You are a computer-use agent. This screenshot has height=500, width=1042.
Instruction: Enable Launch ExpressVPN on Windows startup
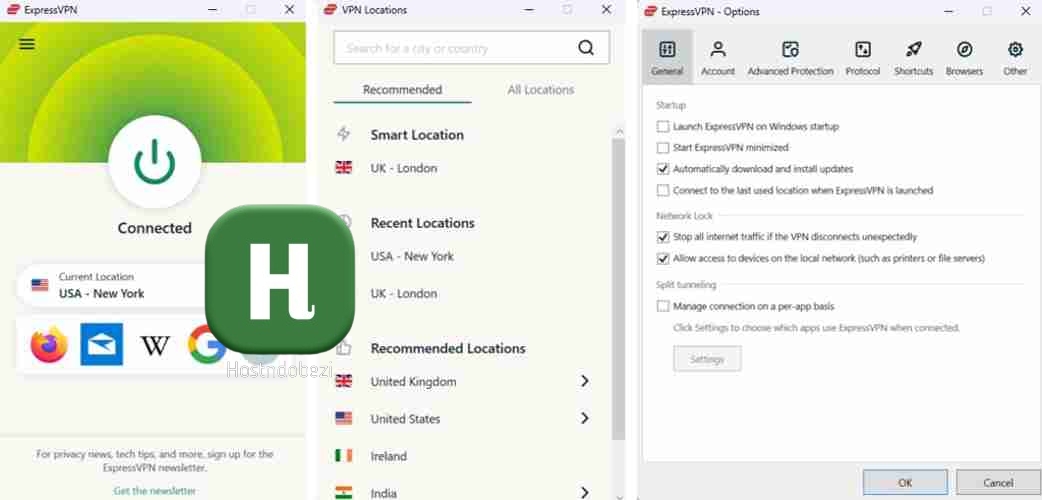click(663, 127)
